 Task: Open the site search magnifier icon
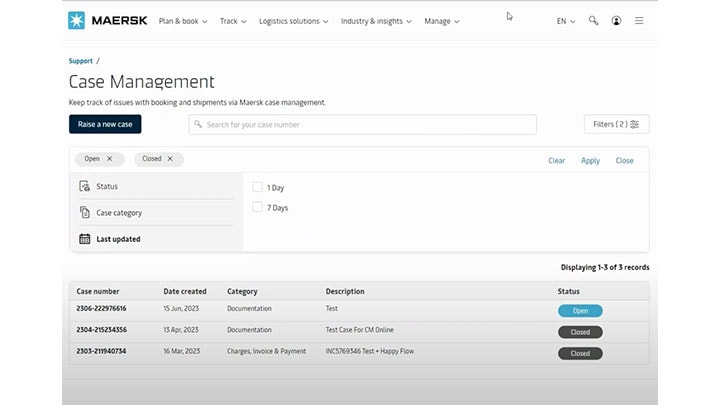[x=593, y=20]
